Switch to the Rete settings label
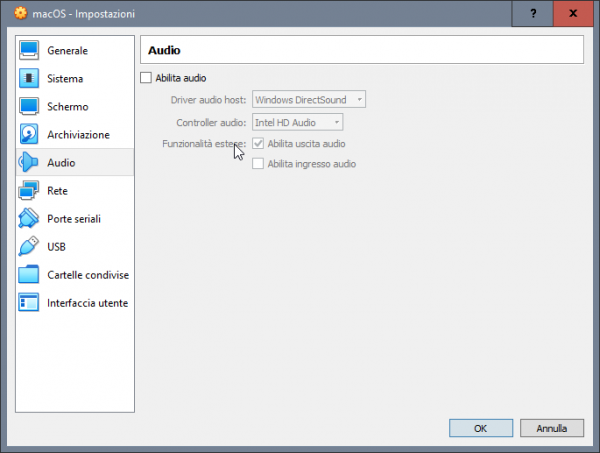This screenshot has width=600, height=453. [x=57, y=191]
